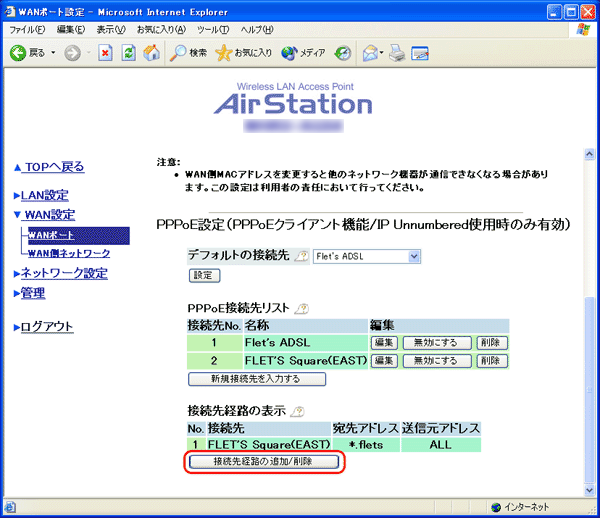The image size is (600, 518).
Task: Click the Edit page toolbar icon
Action: [420, 53]
